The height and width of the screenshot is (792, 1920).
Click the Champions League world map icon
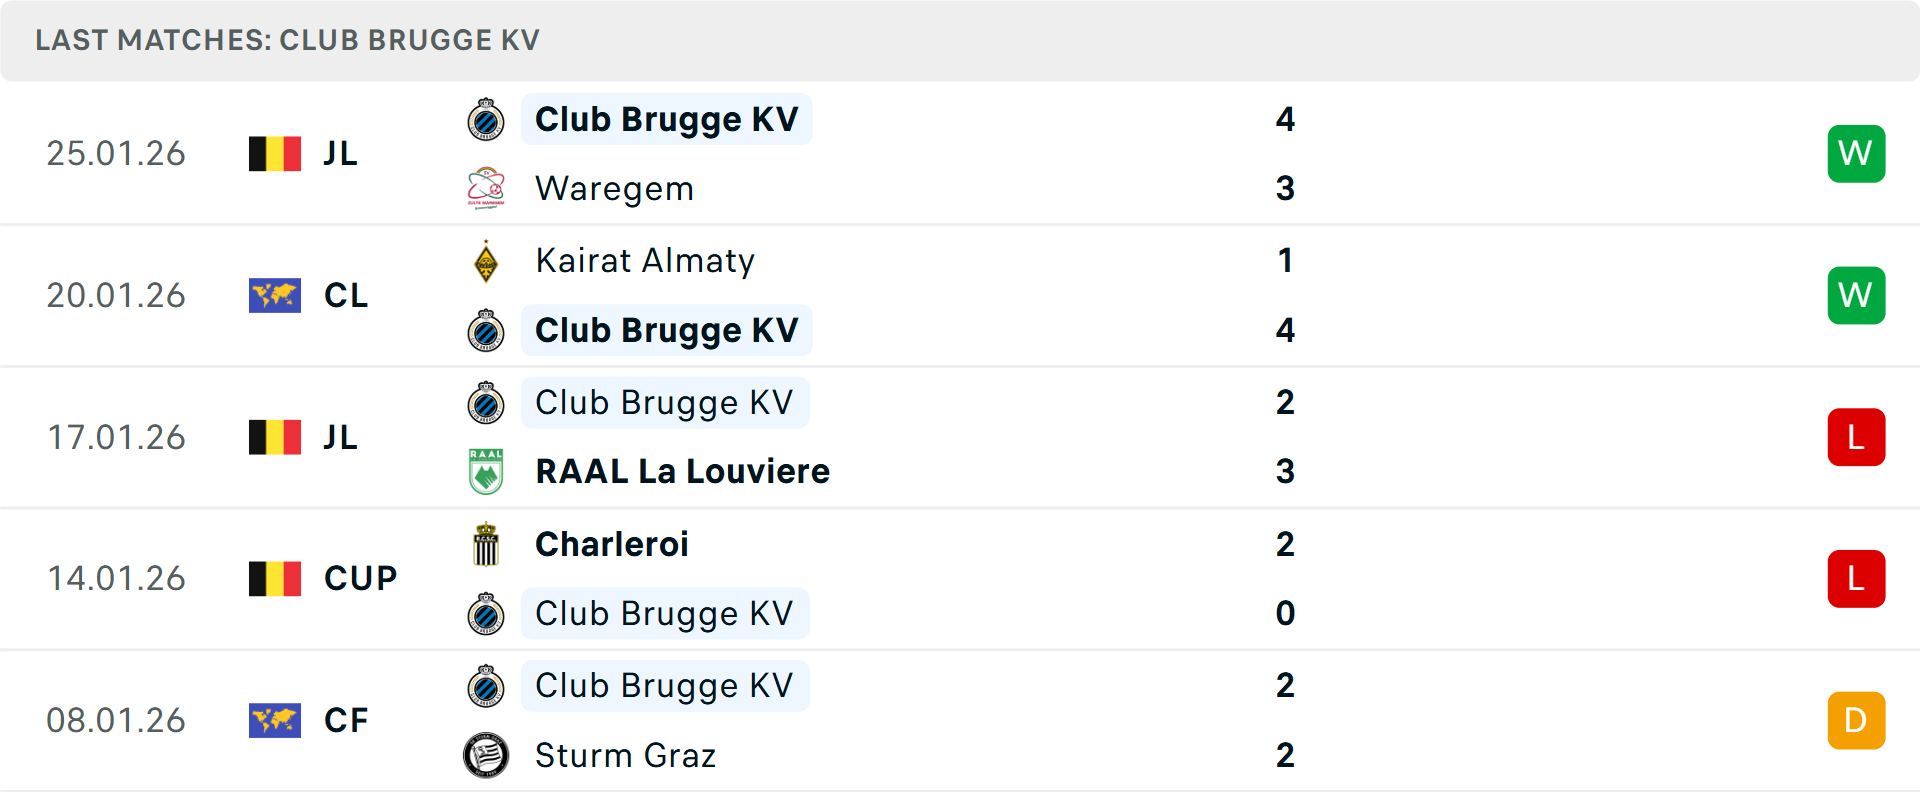(x=274, y=295)
